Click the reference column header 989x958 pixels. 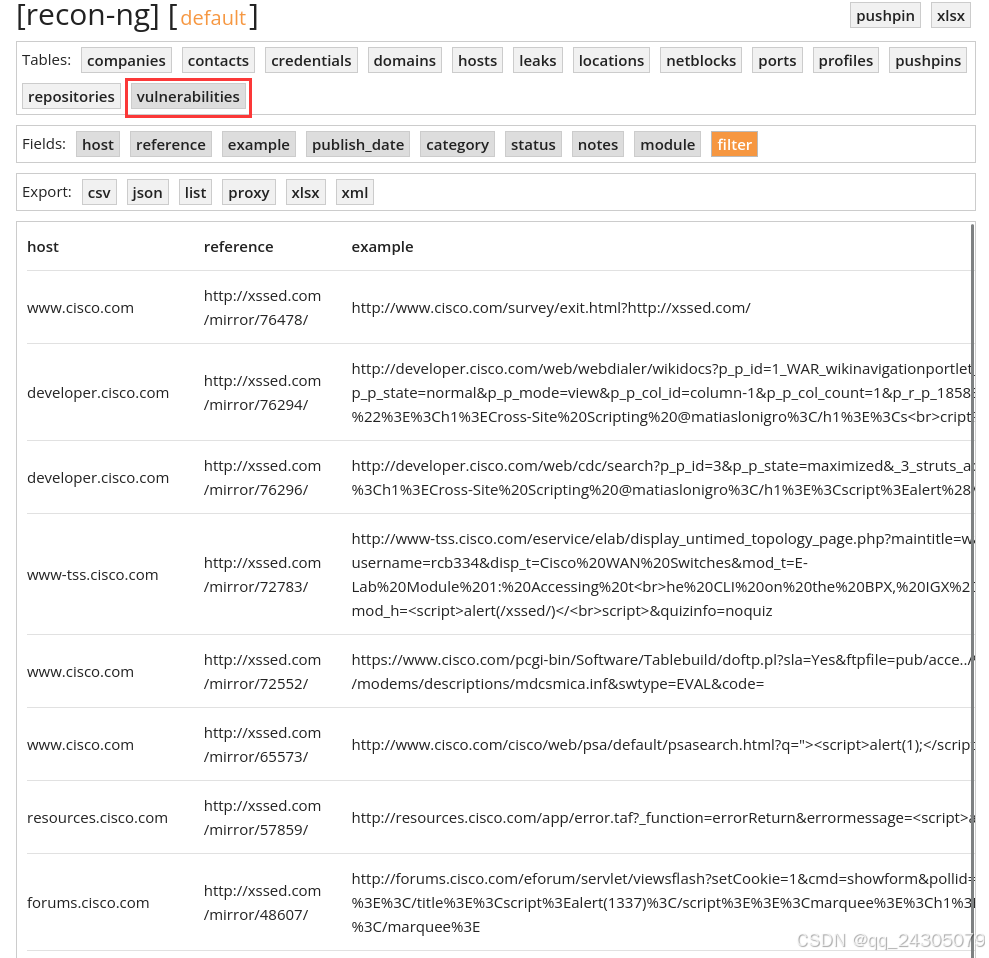(238, 247)
